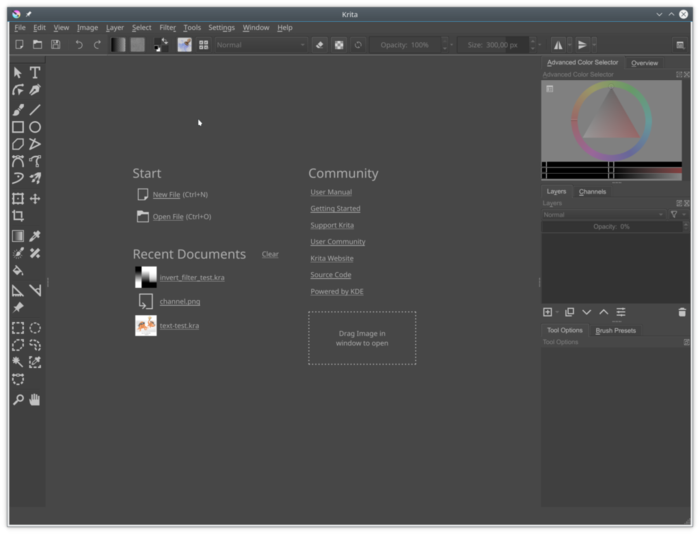This screenshot has width=700, height=534.
Task: Expand the add layer dropdown arrow
Action: [559, 312]
